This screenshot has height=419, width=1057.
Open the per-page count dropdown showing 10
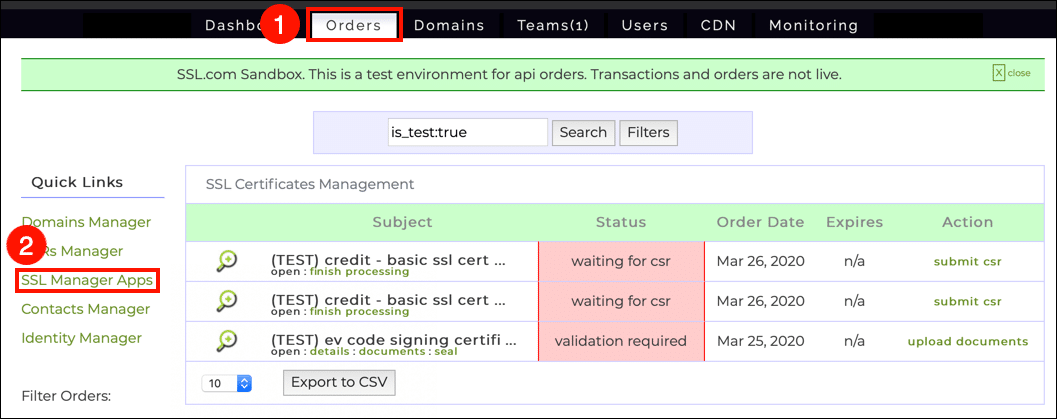pos(227,383)
